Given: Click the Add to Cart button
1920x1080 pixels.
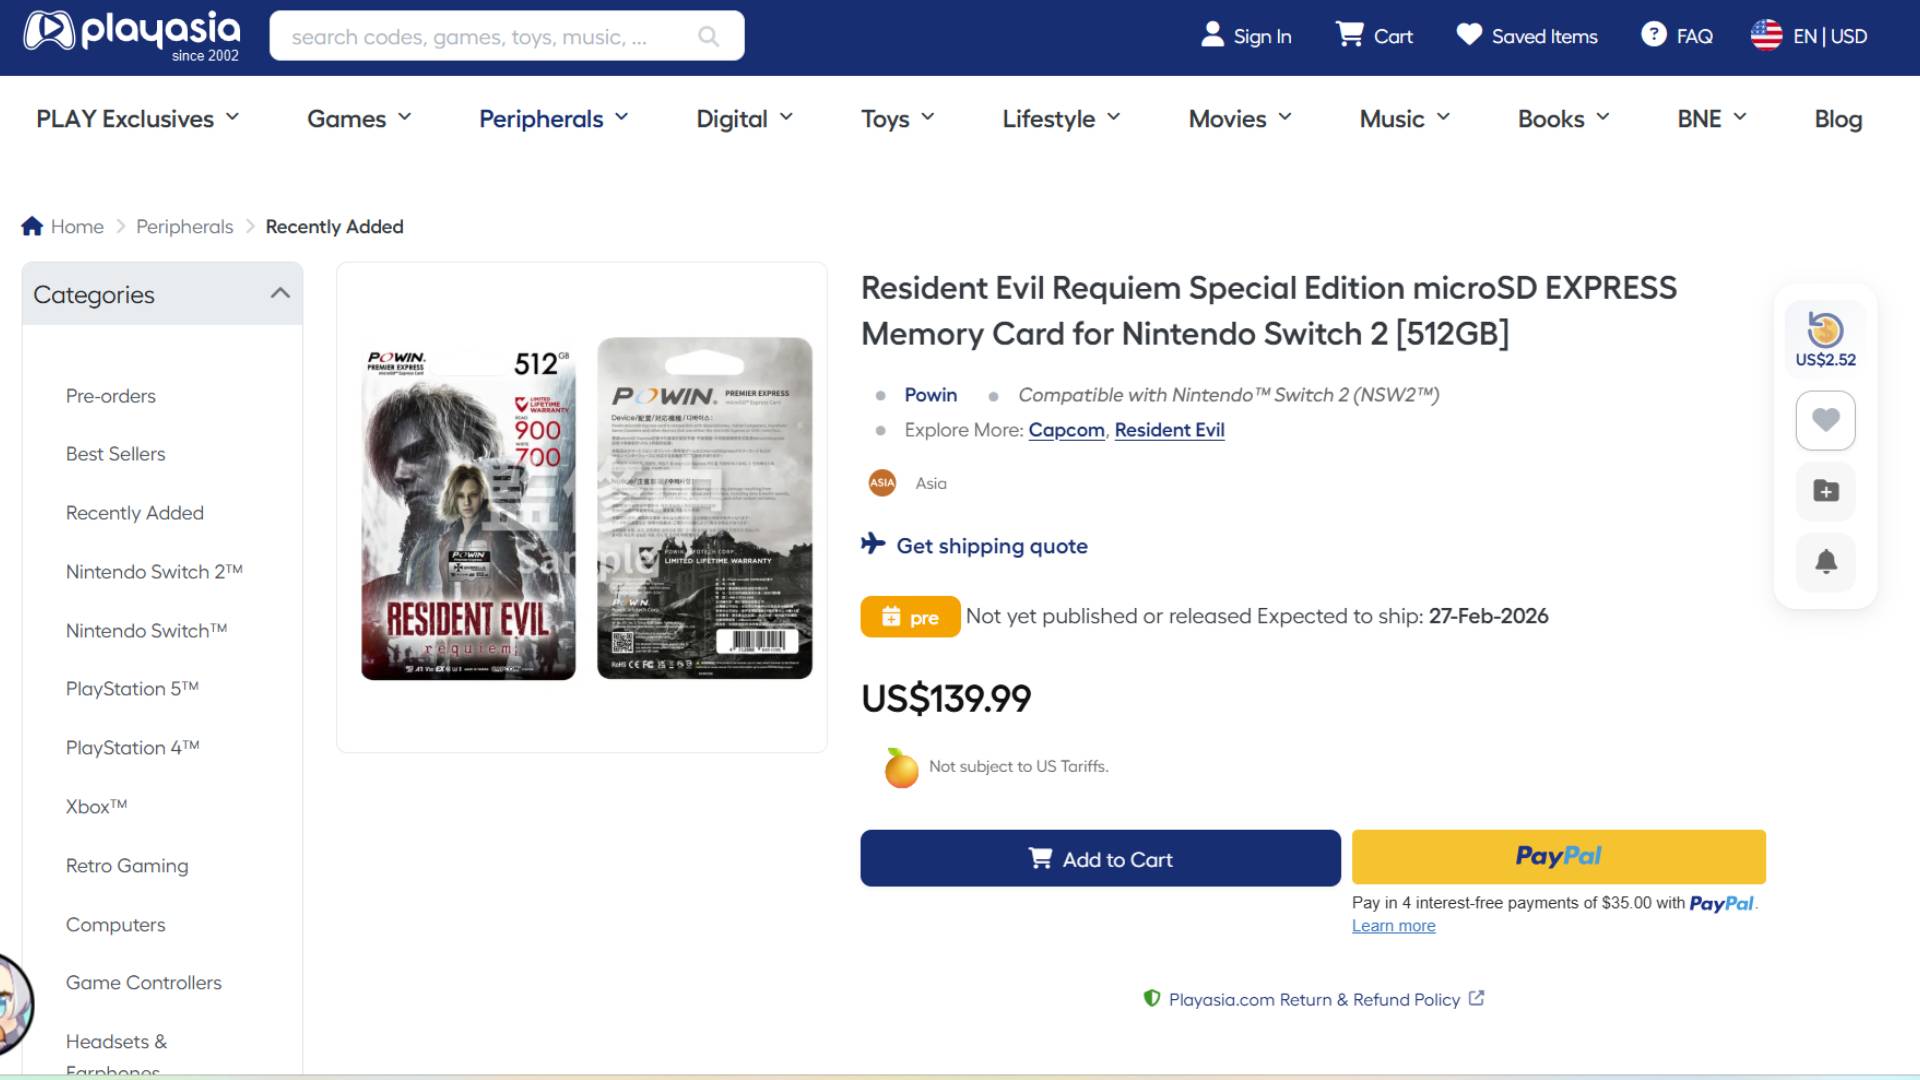Looking at the screenshot, I should click(1100, 858).
